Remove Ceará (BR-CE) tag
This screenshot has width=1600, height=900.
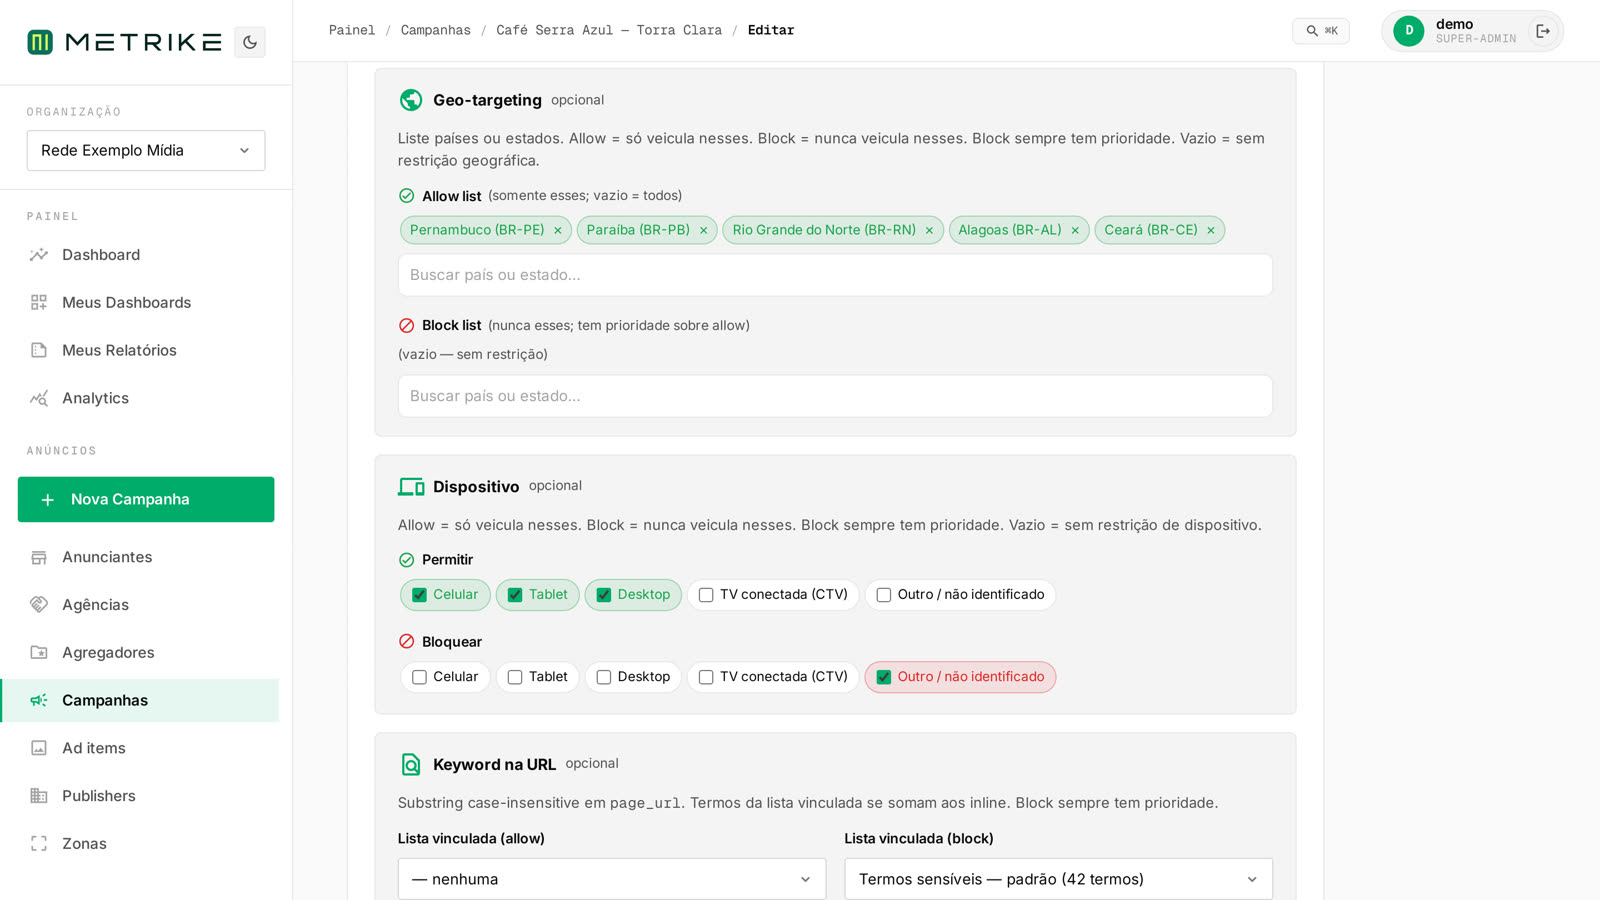[1211, 231]
